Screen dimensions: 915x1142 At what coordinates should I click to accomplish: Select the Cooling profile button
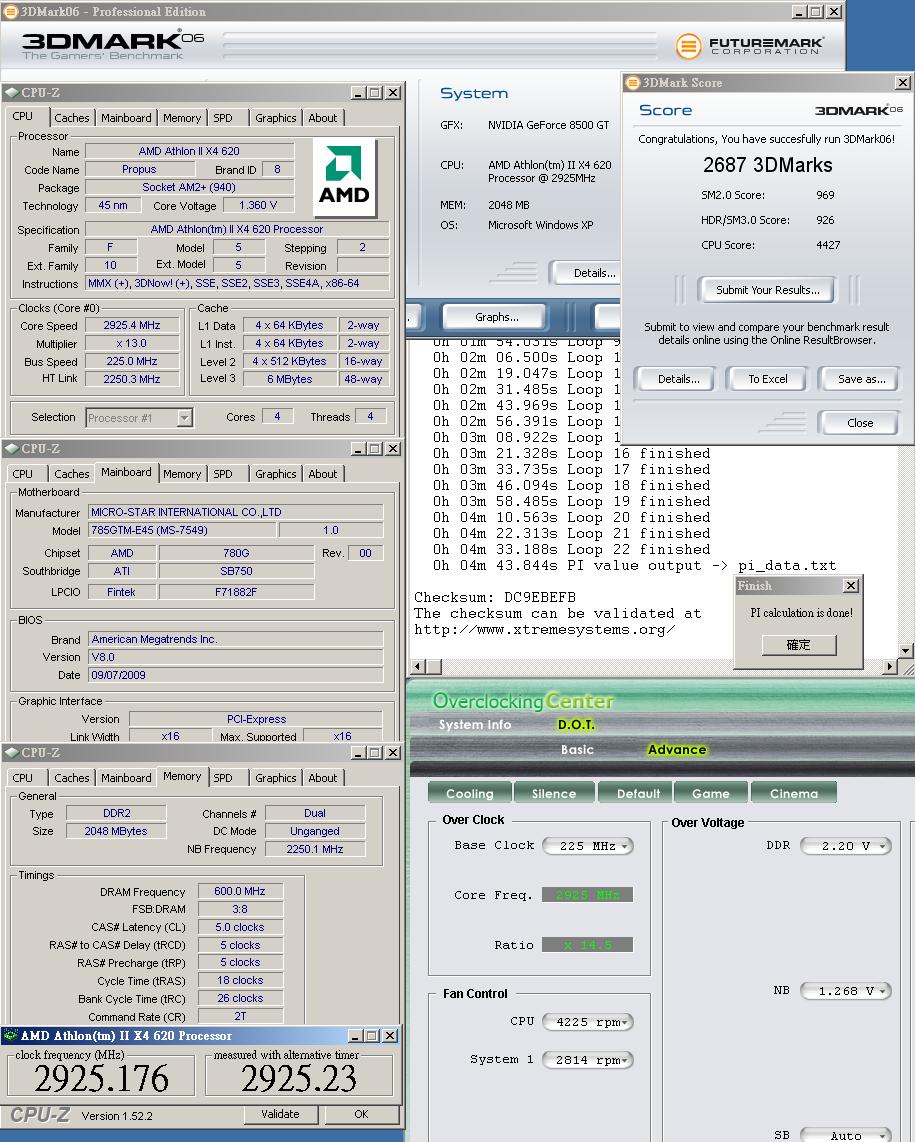(x=469, y=794)
